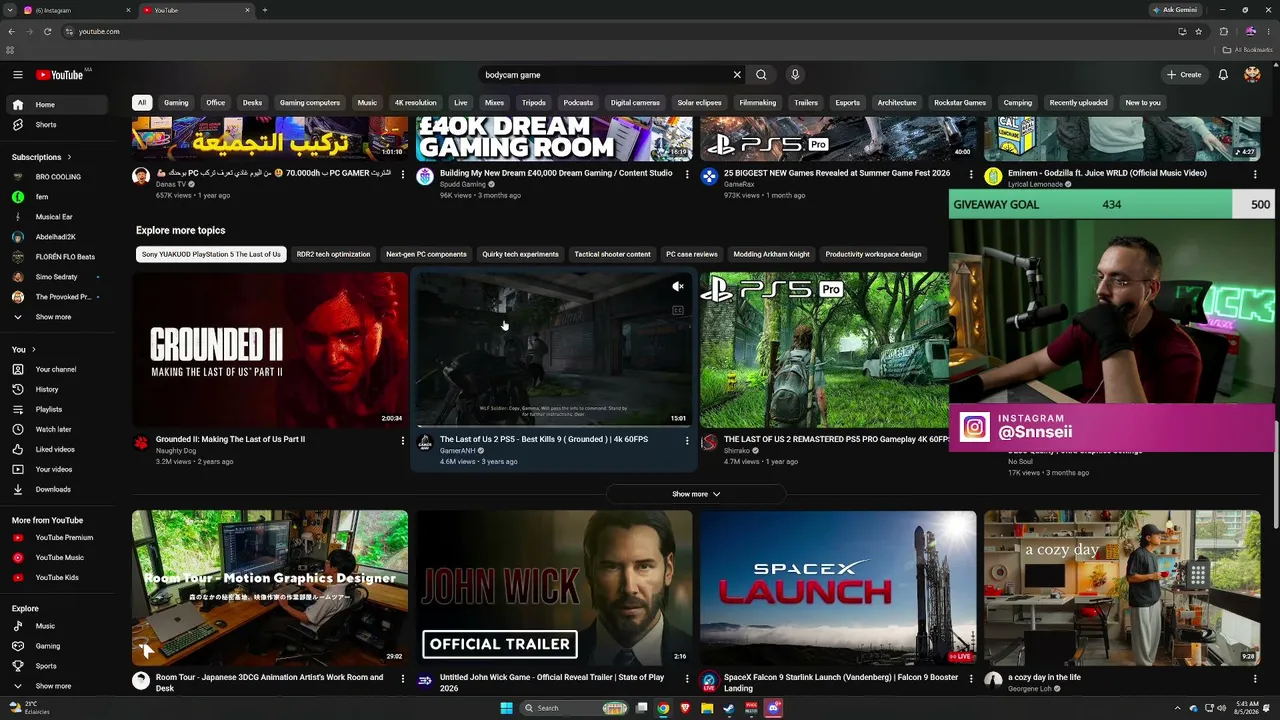
Task: Click the Create button
Action: (1184, 75)
